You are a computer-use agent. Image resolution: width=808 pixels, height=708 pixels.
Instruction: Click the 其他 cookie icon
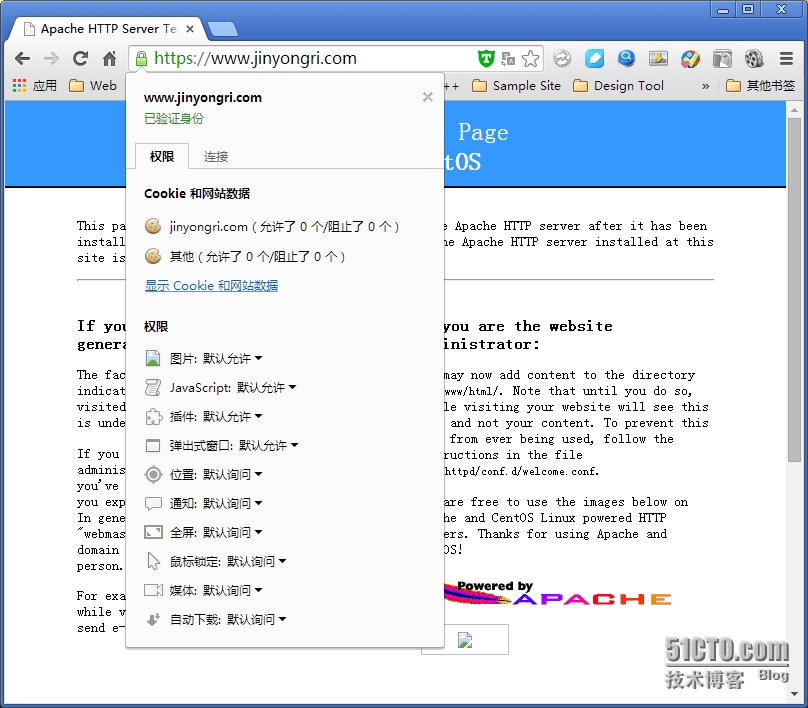click(153, 256)
